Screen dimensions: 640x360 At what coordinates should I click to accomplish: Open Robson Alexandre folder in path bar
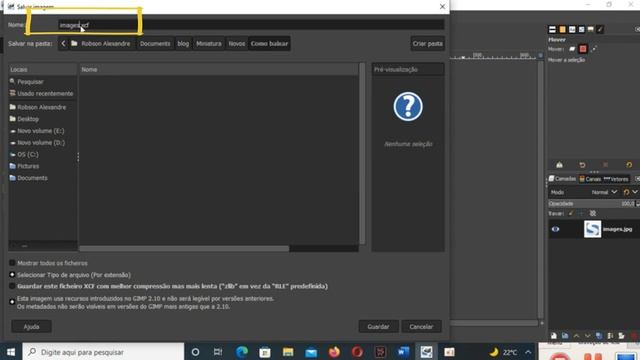pyautogui.click(x=101, y=43)
